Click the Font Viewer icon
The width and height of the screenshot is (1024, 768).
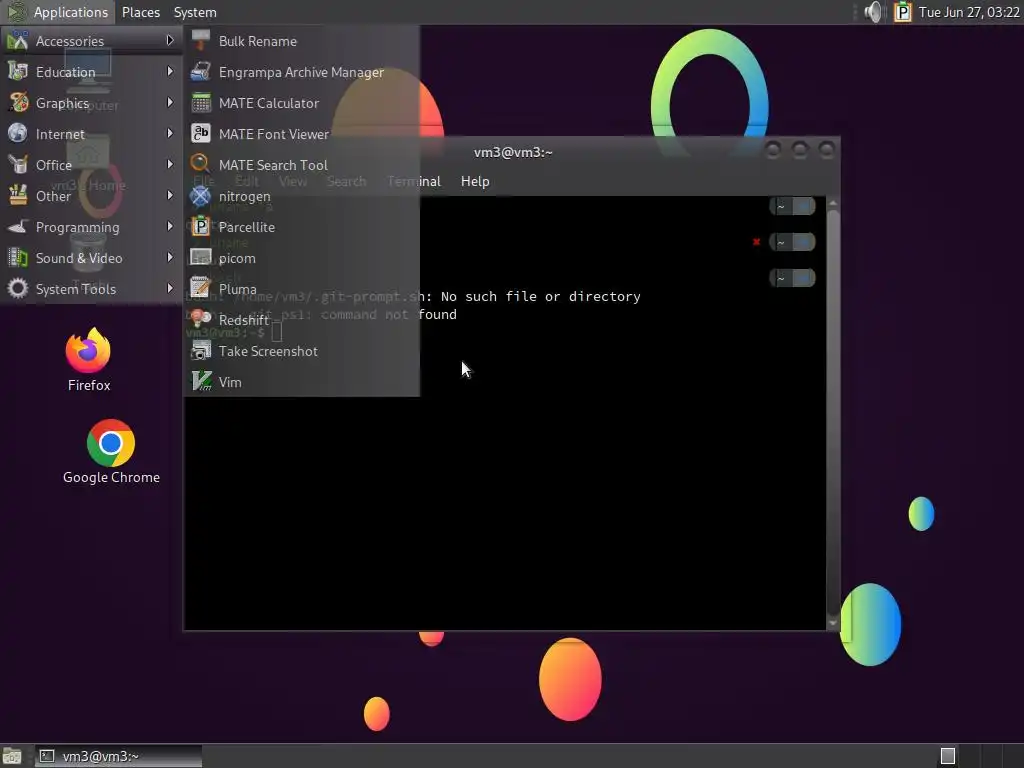click(200, 133)
